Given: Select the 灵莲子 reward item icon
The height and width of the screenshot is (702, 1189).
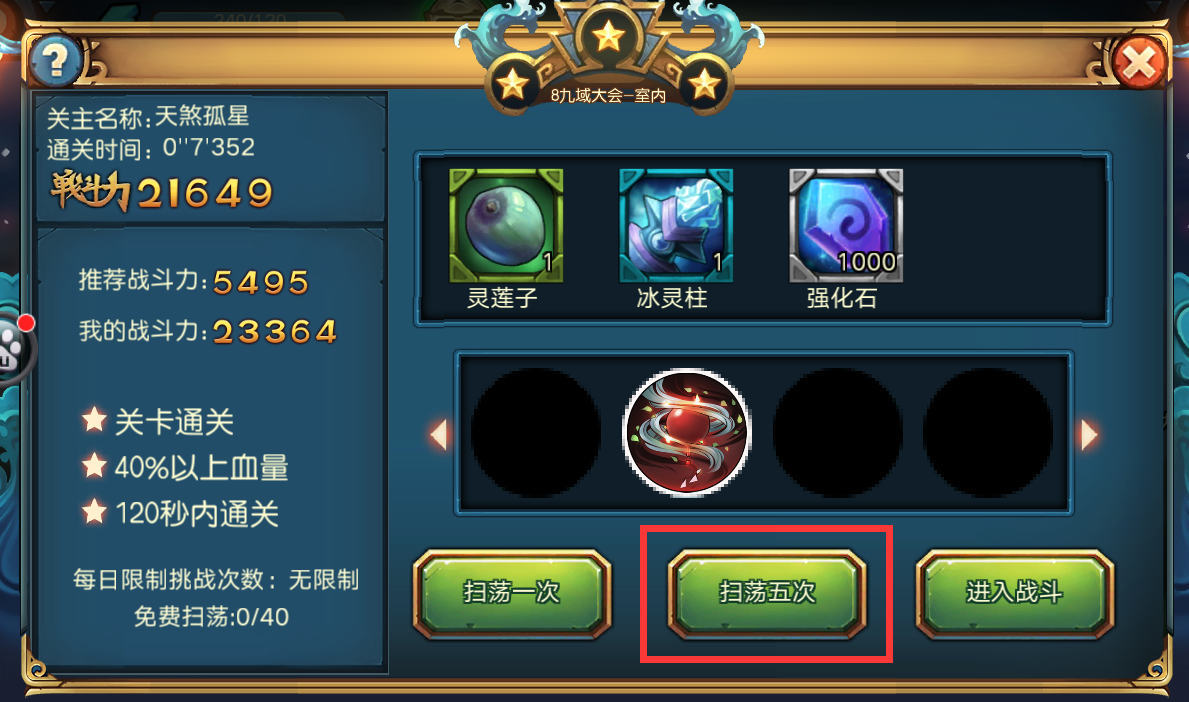Looking at the screenshot, I should (506, 225).
